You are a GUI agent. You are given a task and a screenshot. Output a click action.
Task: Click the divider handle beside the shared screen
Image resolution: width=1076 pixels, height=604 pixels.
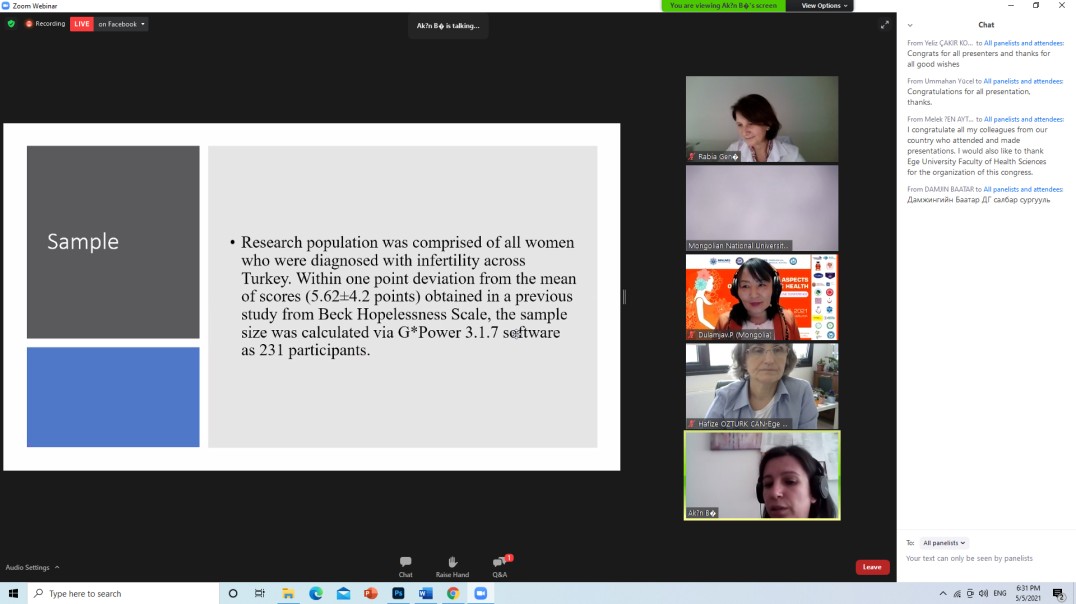click(x=624, y=297)
